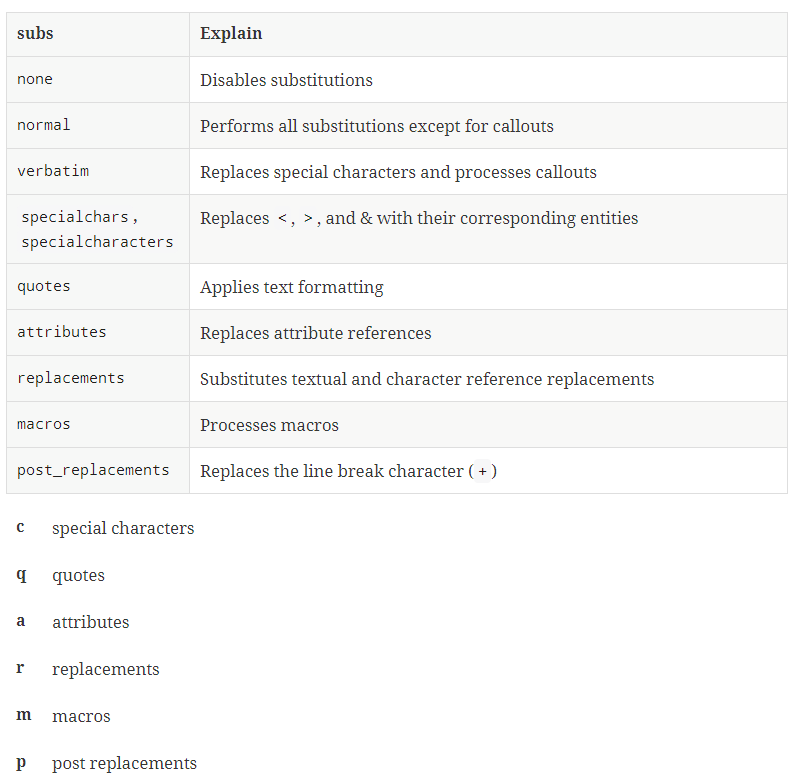Click 'Replaces attribute references' description

(x=315, y=333)
